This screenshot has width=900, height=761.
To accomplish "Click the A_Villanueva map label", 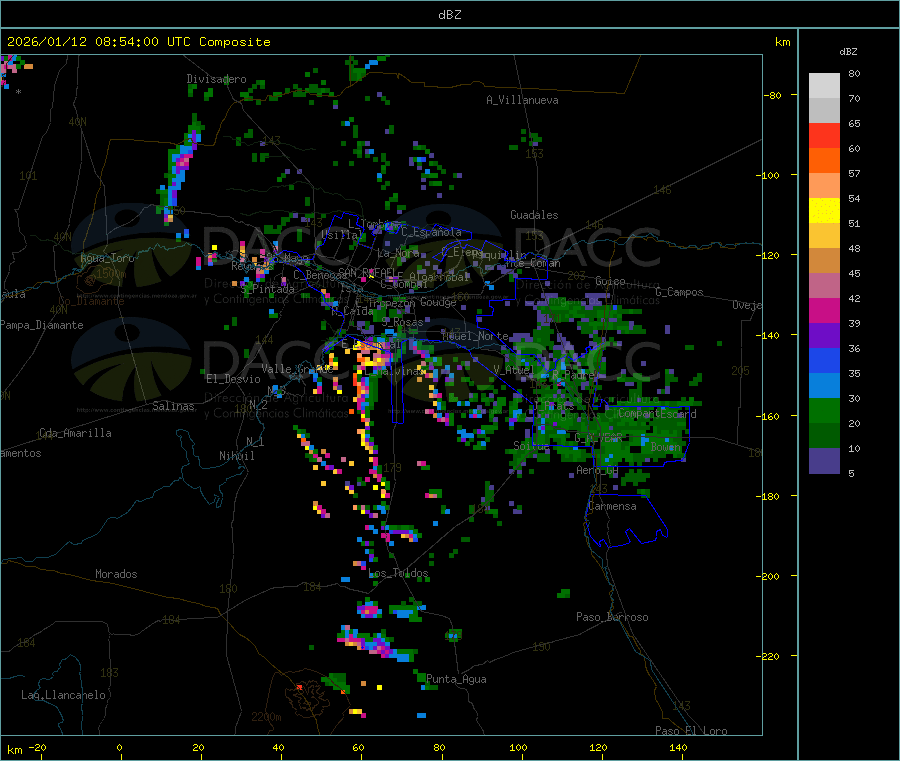I will coord(522,100).
